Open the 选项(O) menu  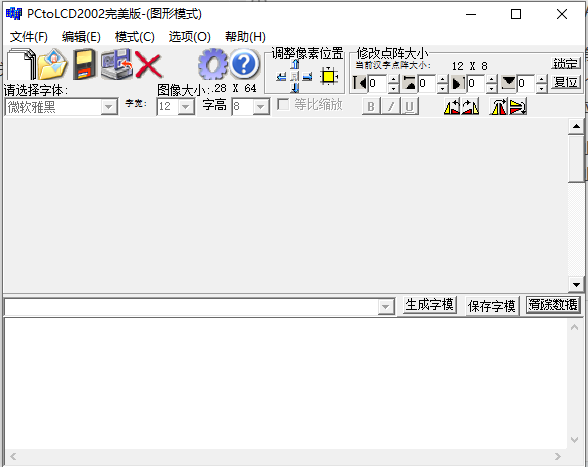[x=189, y=37]
